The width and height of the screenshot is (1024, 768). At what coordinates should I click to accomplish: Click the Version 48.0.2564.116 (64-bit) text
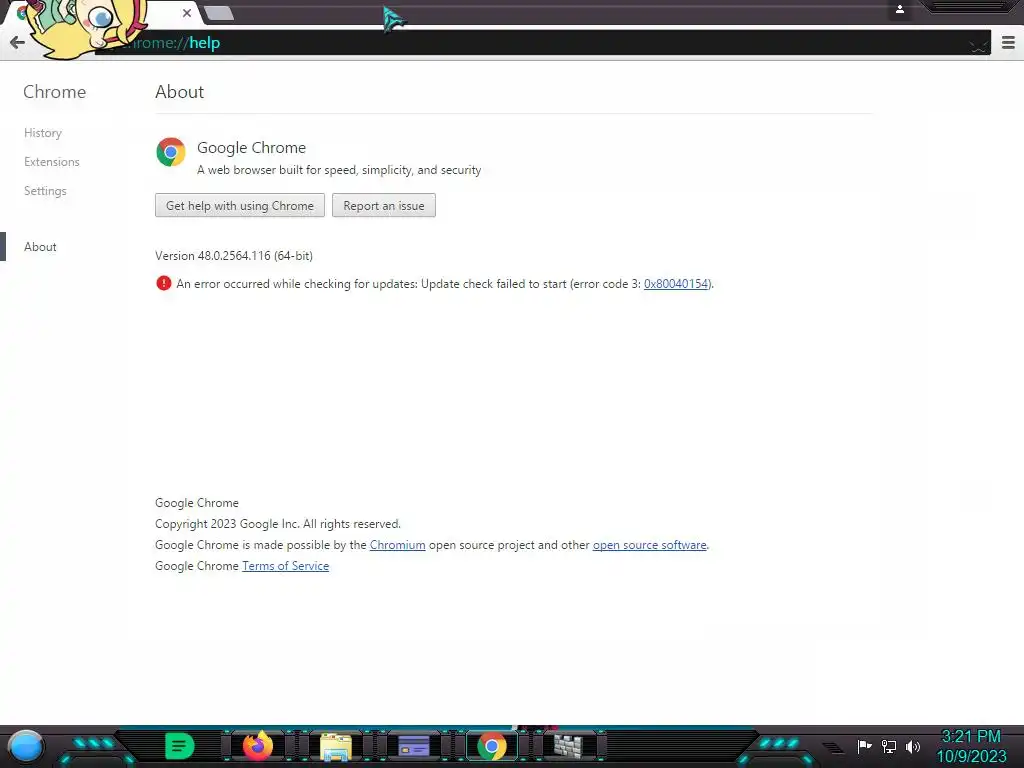point(234,255)
